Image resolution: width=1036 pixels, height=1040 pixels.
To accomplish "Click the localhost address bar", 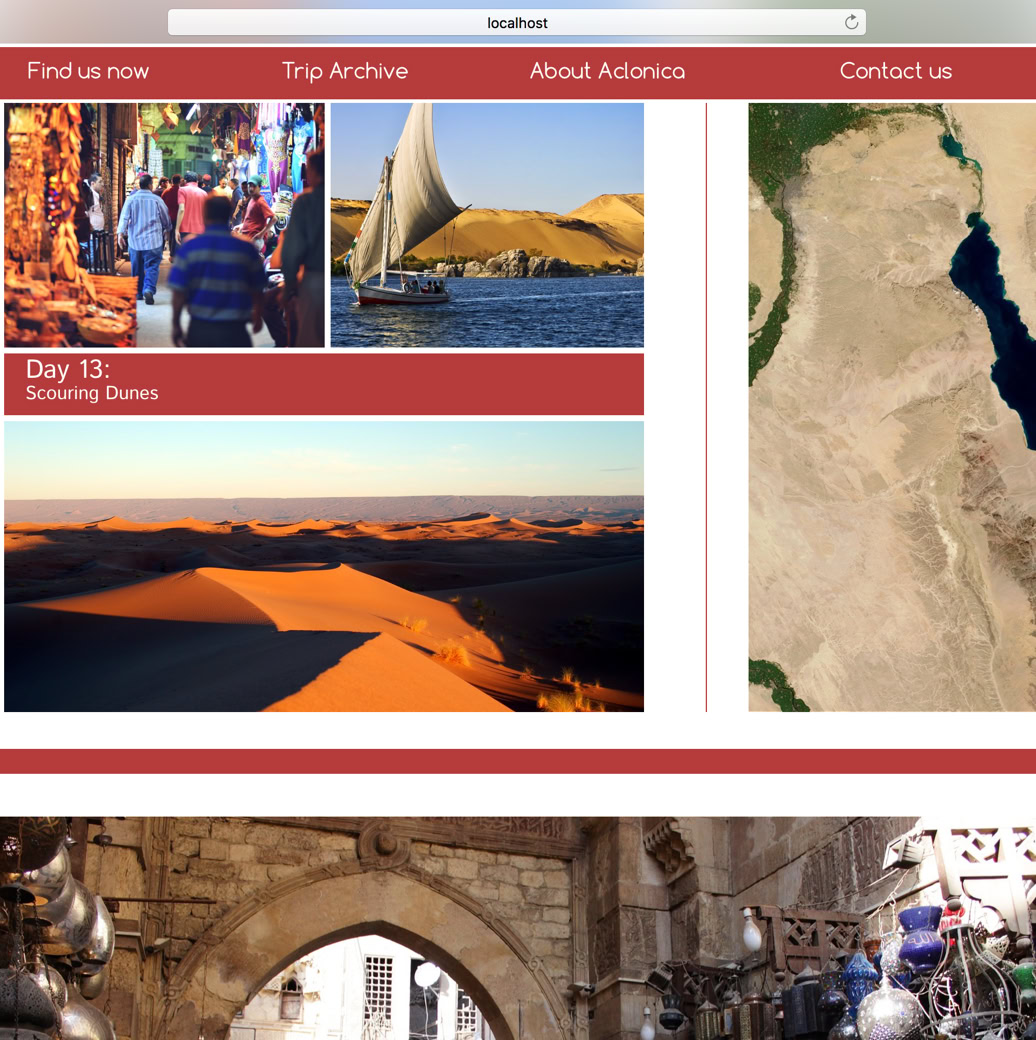I will pos(516,22).
